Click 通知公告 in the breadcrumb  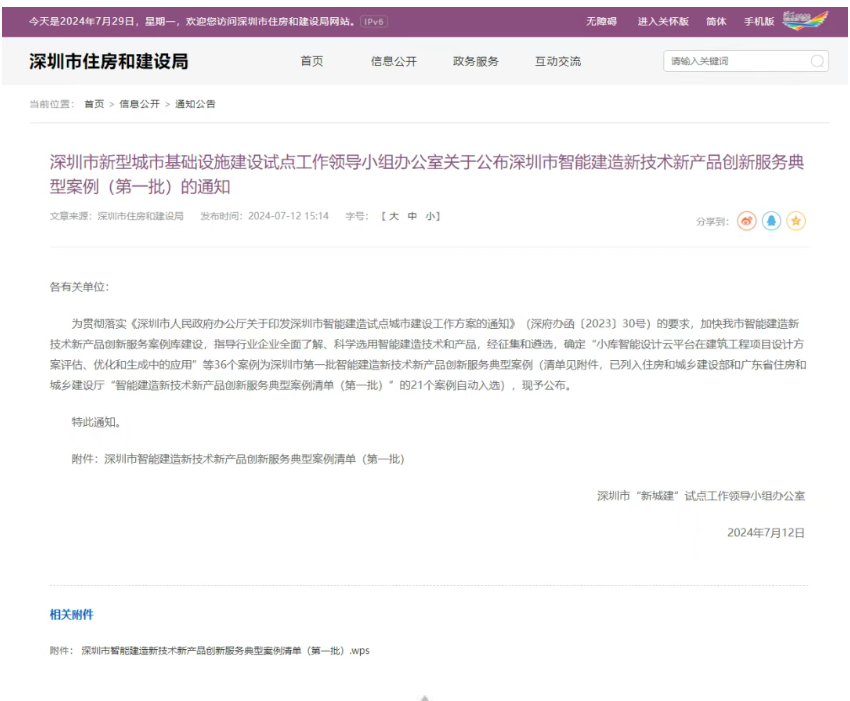[195, 104]
